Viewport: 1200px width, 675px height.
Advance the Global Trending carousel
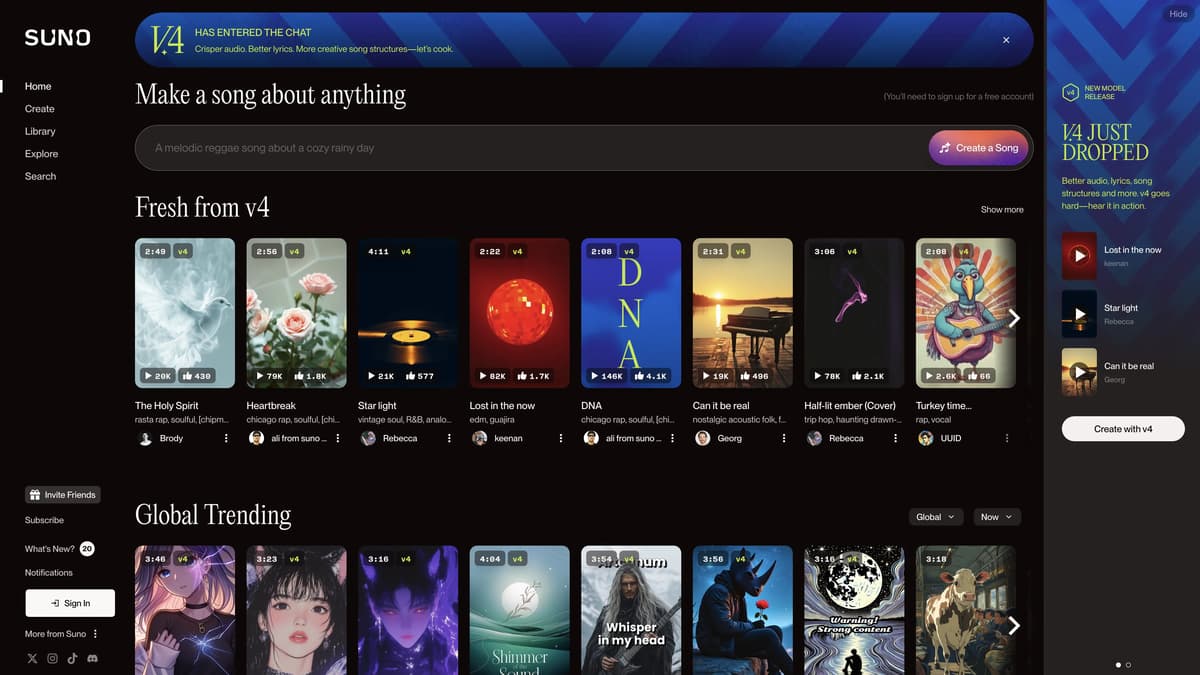(x=1014, y=625)
